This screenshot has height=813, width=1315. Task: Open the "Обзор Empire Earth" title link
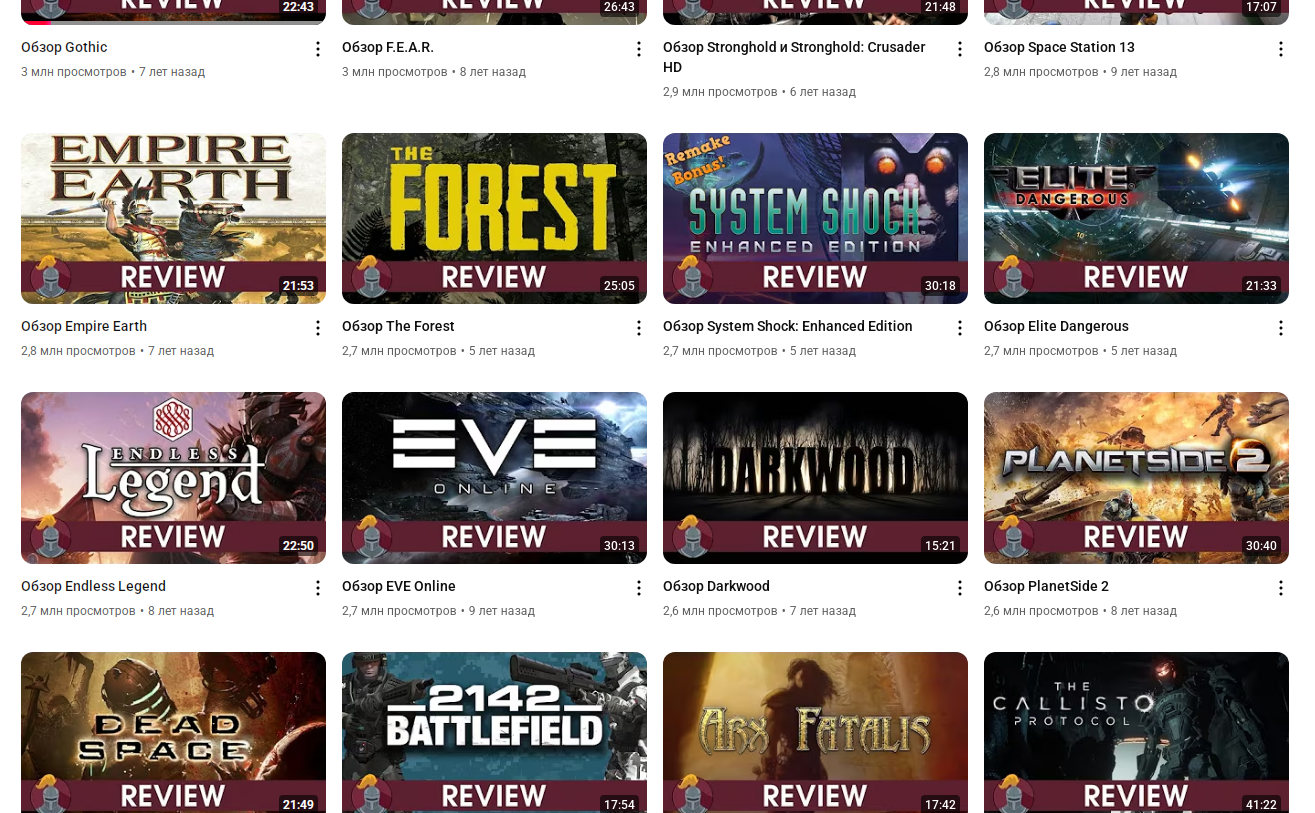point(84,326)
